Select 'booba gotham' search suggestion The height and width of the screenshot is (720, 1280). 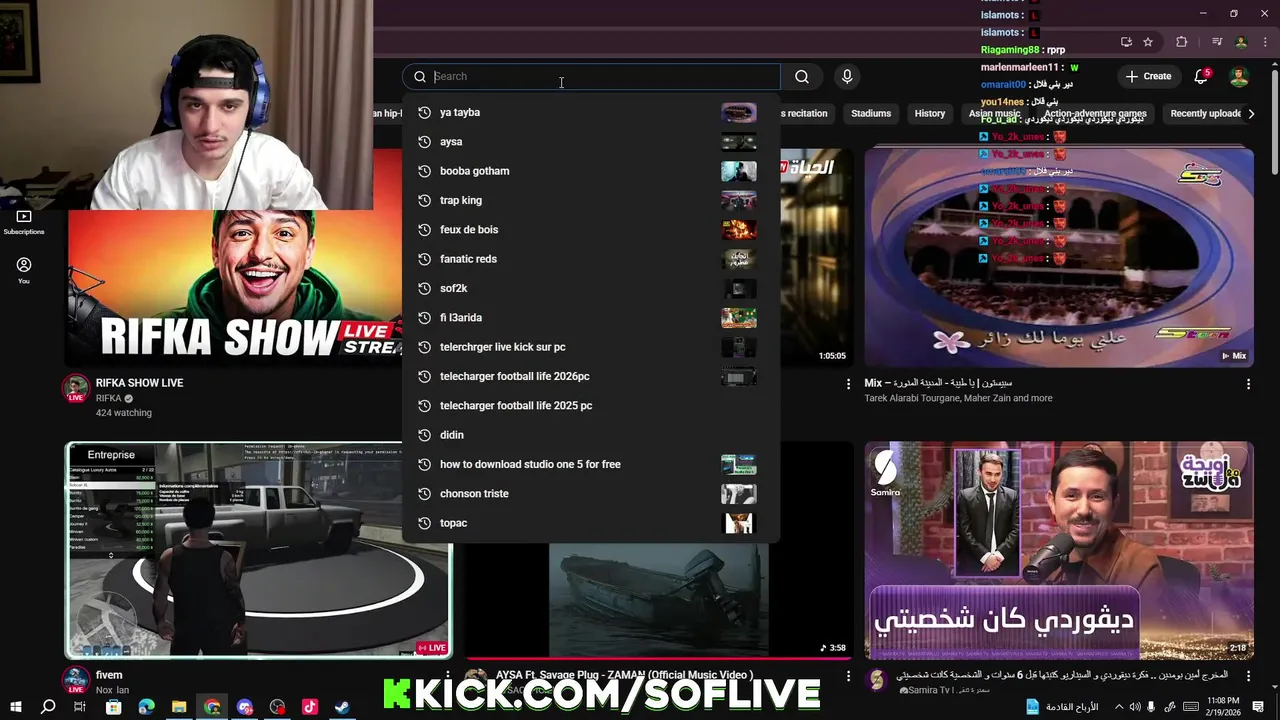click(x=590, y=171)
